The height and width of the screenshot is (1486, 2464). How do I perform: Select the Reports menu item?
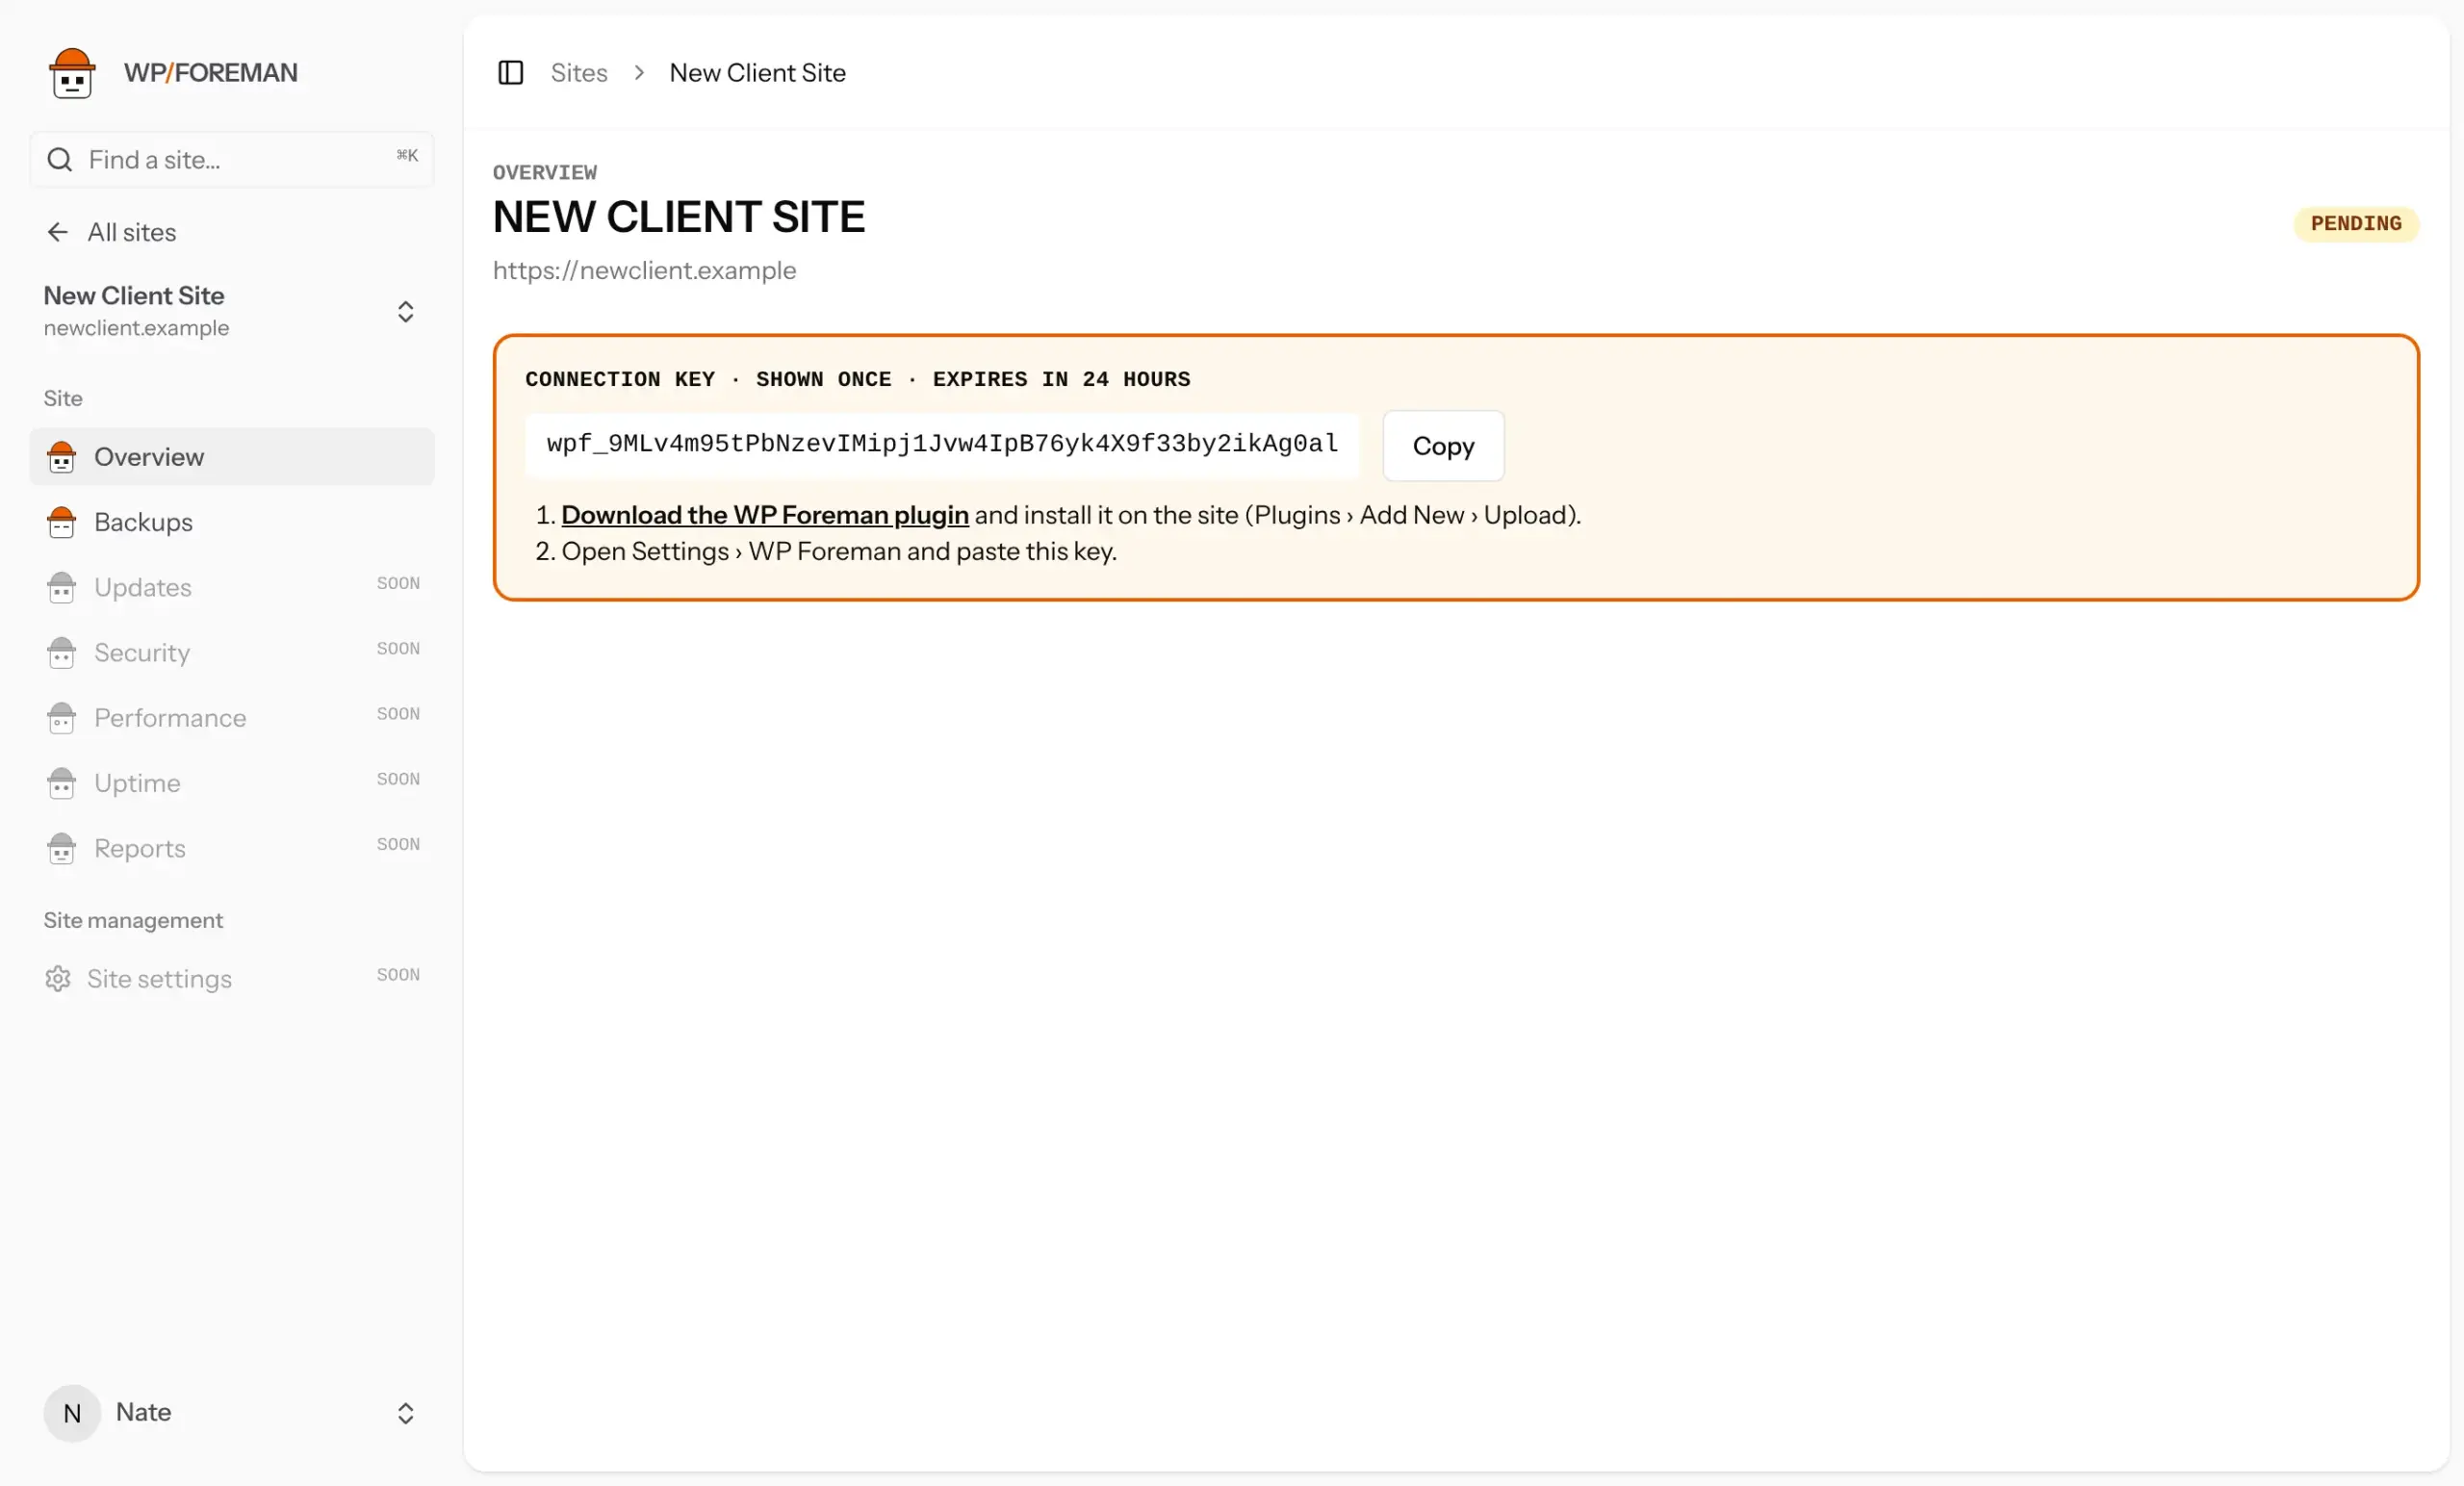(x=232, y=848)
